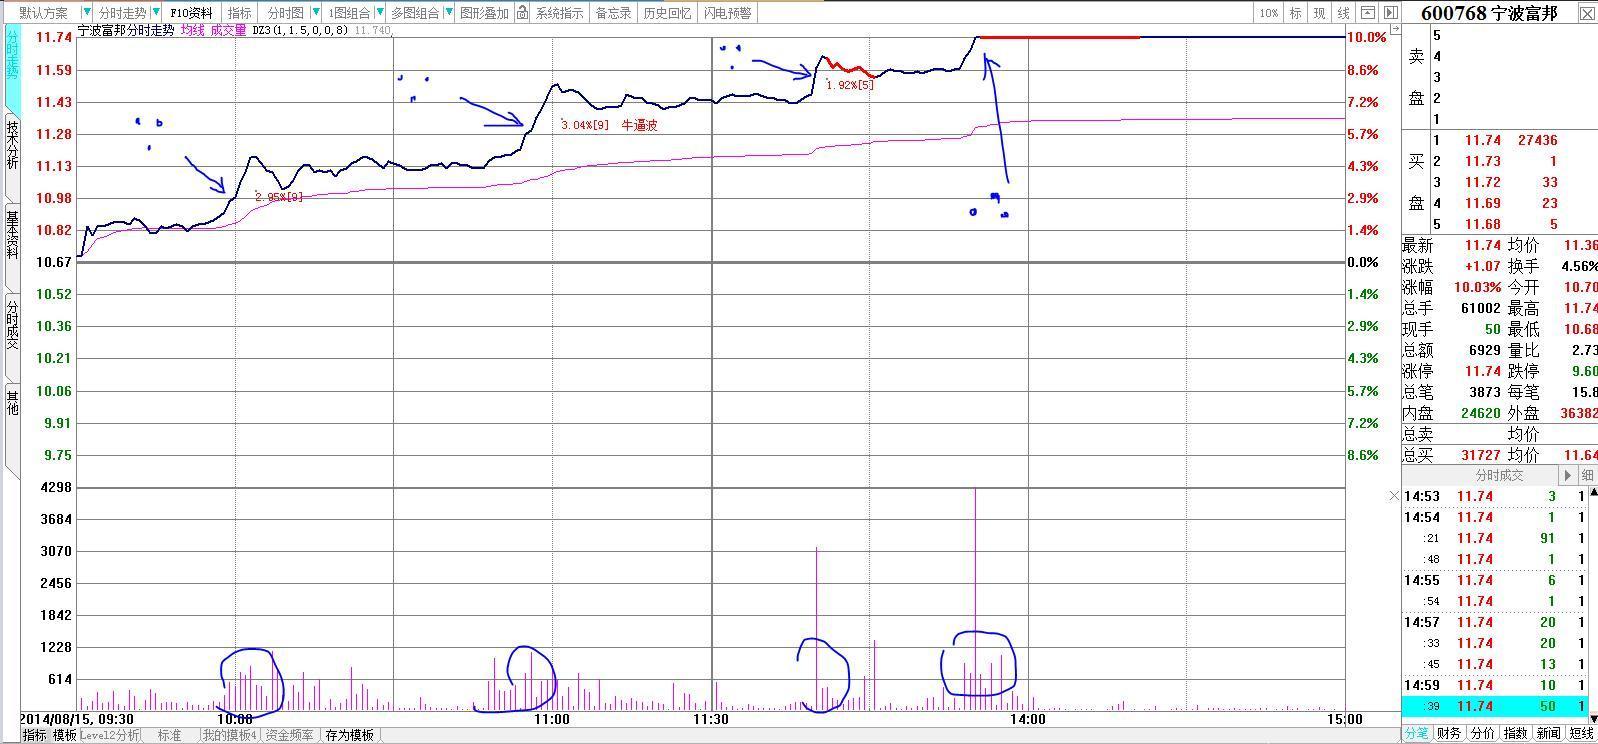The width and height of the screenshot is (1598, 744).
Task: Click the DZ3(1,1.5,0,0,8) indicator label
Action: (x=300, y=30)
